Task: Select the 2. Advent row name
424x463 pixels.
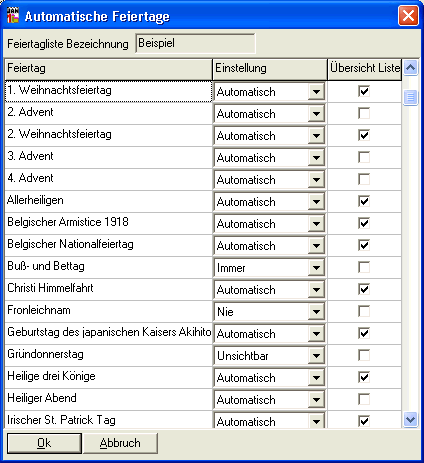Action: click(x=108, y=113)
